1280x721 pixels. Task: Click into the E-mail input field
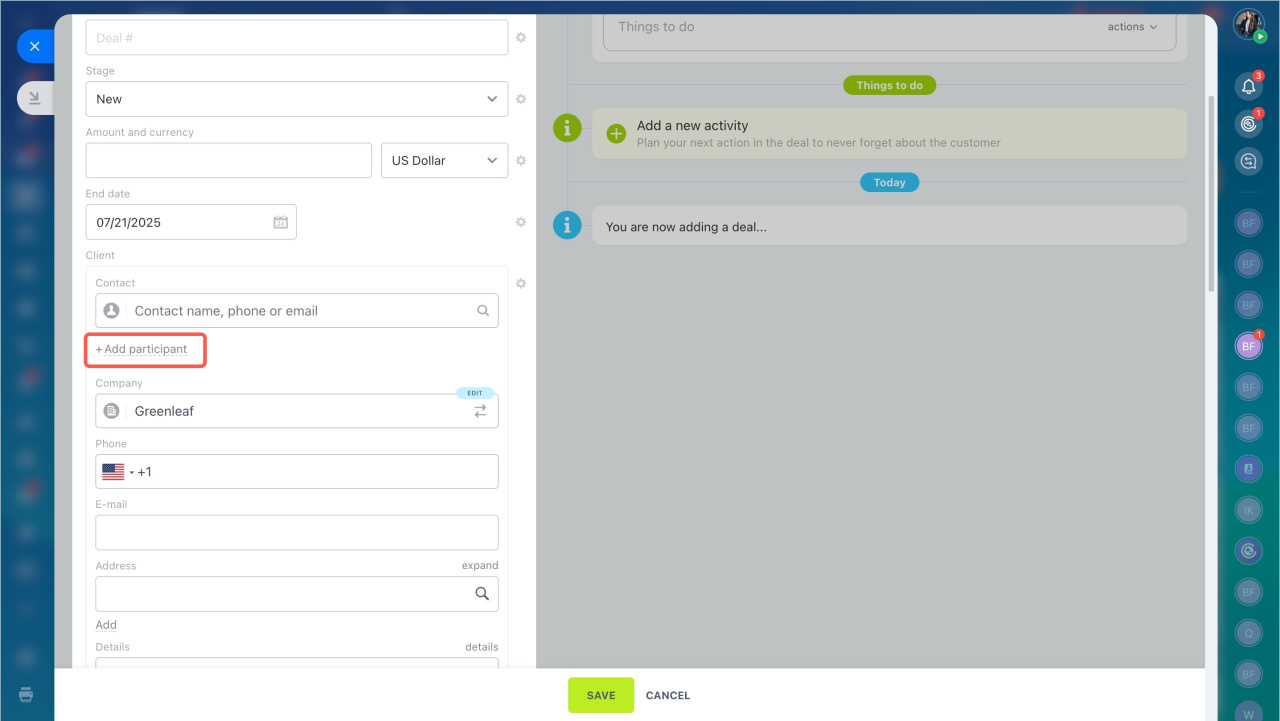pyautogui.click(x=296, y=533)
